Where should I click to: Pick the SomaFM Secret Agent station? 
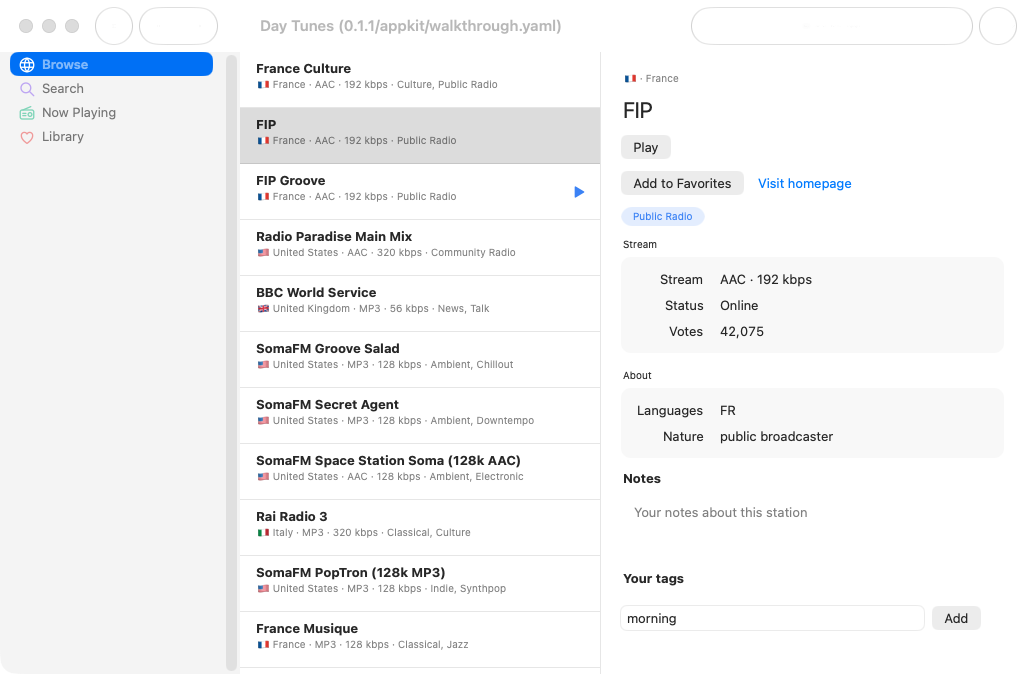(x=420, y=416)
